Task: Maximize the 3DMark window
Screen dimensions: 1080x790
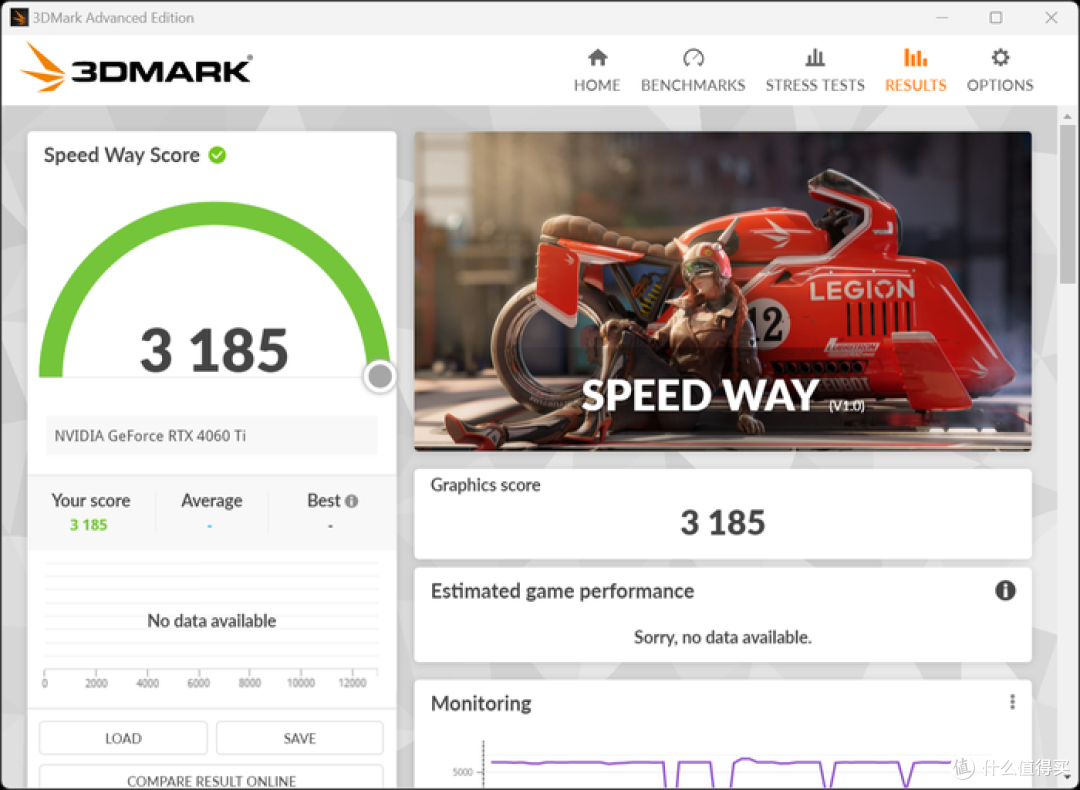Action: 996,17
